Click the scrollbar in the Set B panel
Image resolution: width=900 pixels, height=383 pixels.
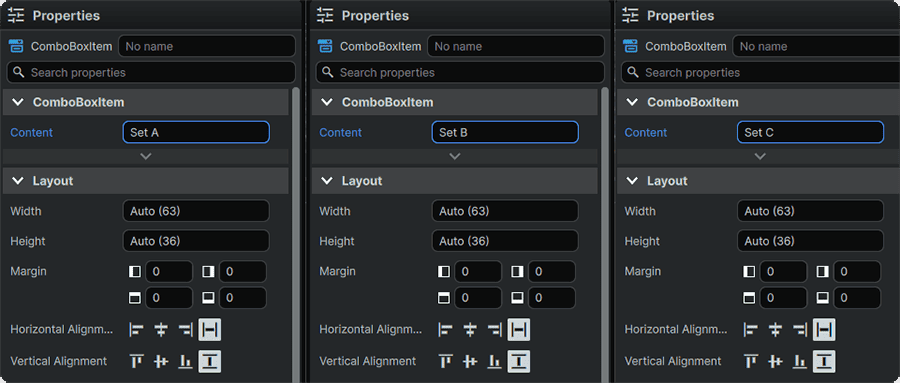pos(604,234)
